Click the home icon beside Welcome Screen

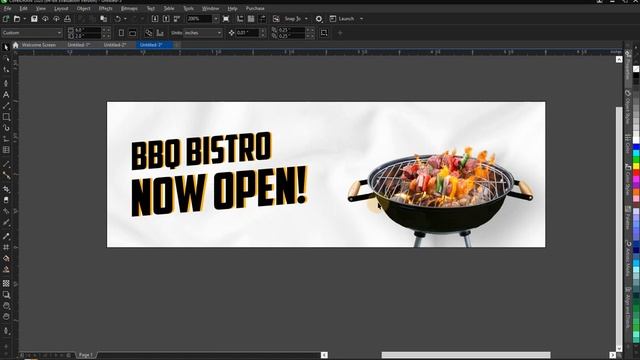pos(16,45)
